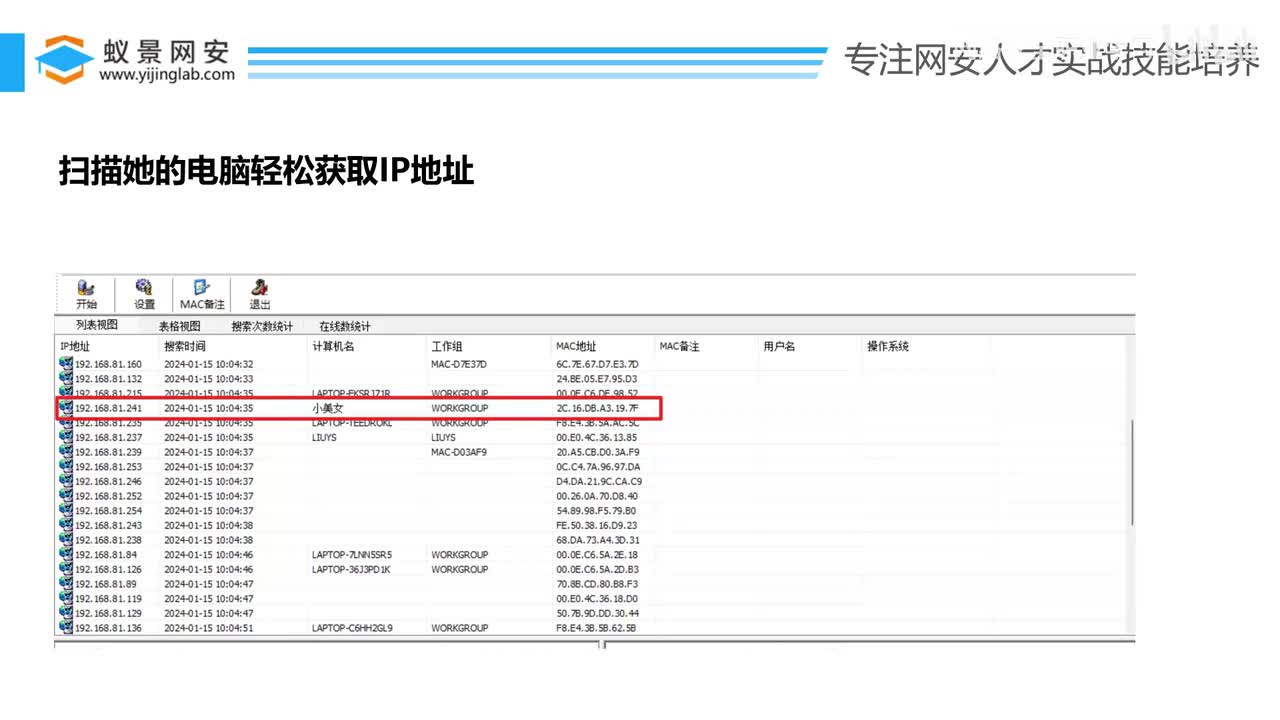Open the 设置 settings tool
The width and height of the screenshot is (1280, 720).
(144, 295)
